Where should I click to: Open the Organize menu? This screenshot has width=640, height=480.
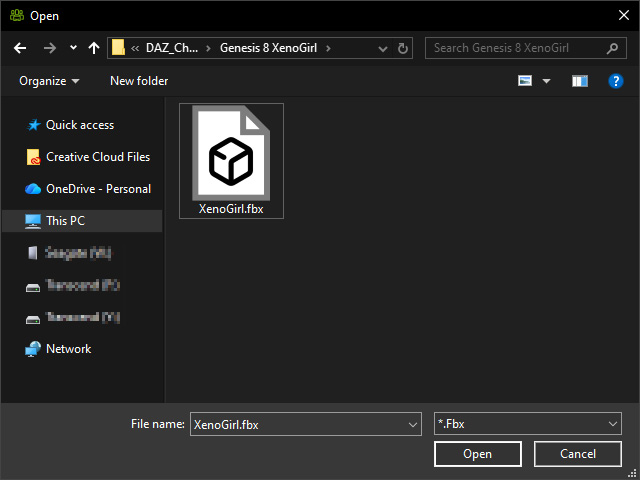(x=49, y=81)
